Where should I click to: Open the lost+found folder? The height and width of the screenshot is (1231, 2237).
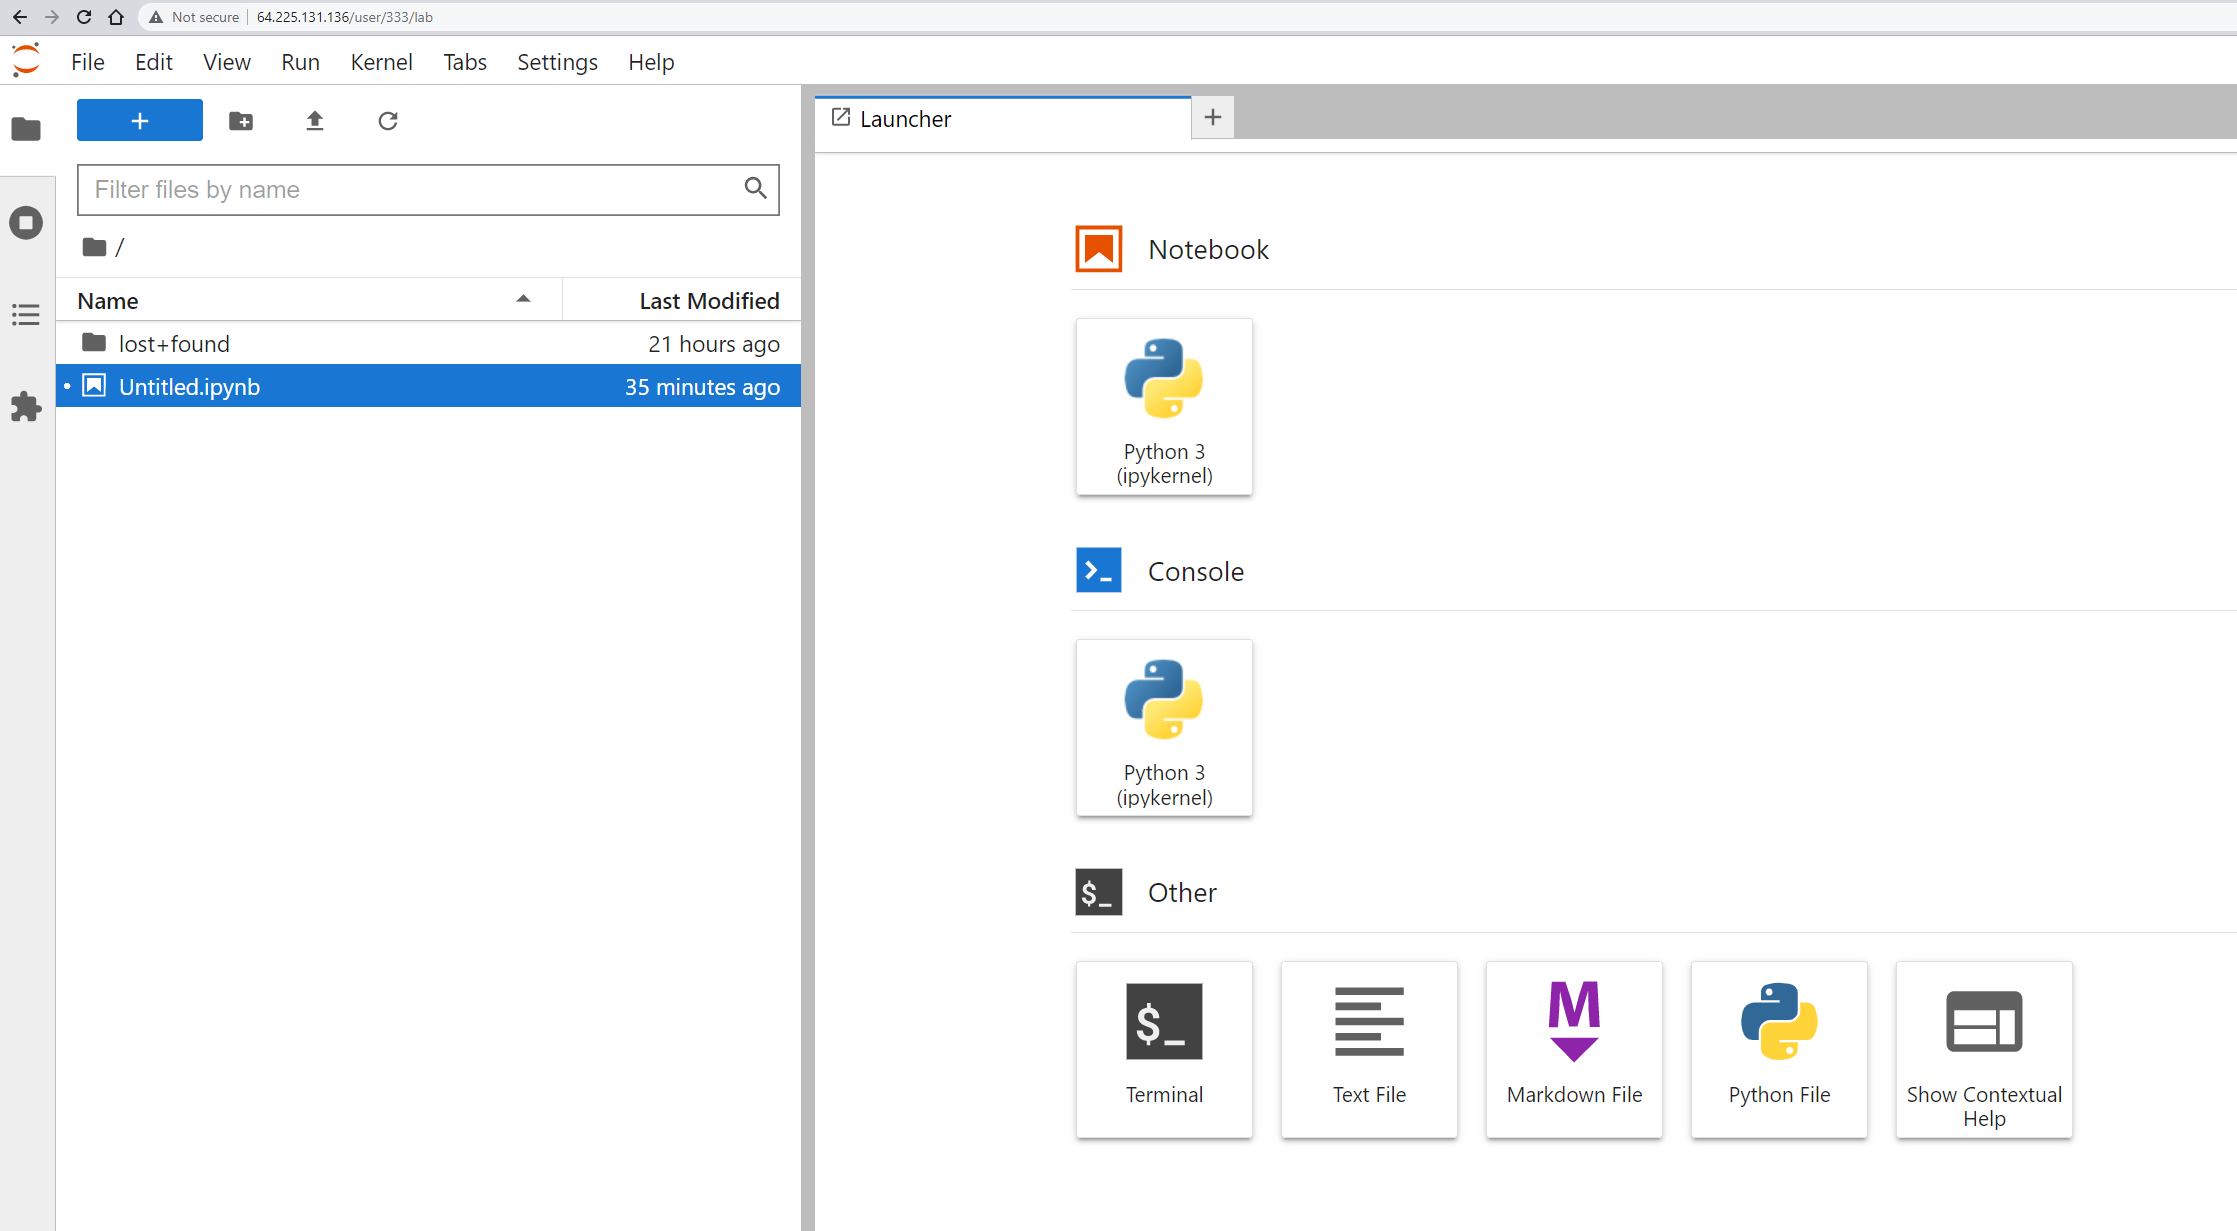coord(174,344)
